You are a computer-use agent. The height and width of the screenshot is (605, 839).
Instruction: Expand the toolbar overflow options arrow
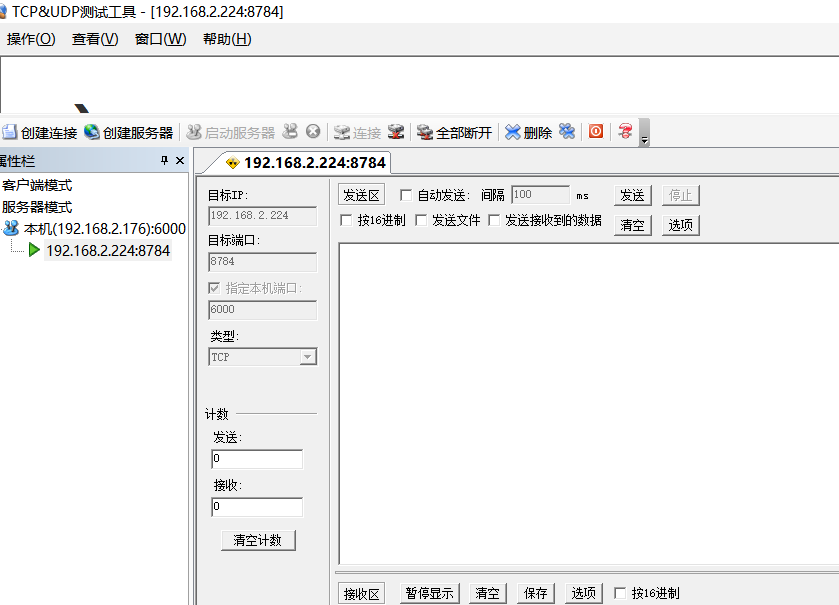tap(644, 135)
